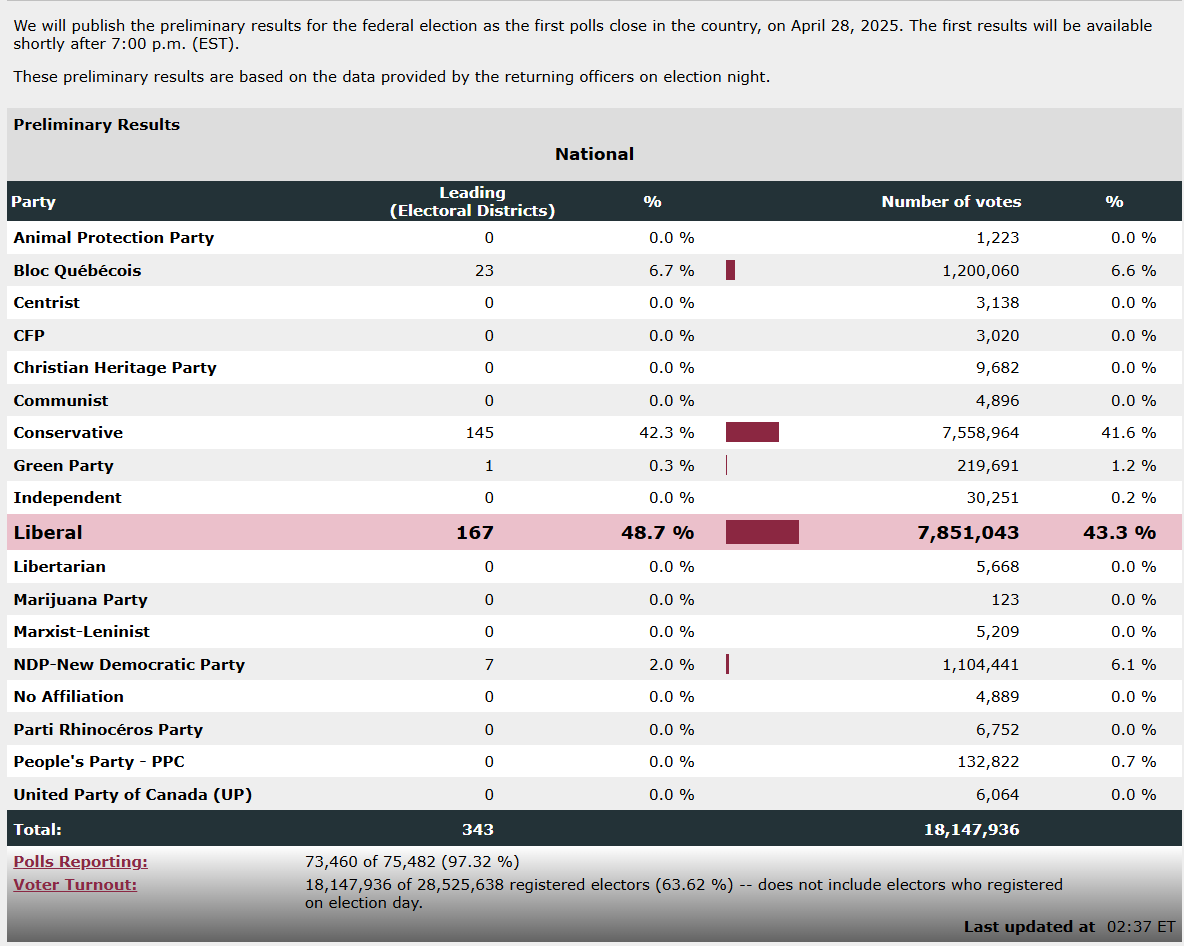Click the Bloc Québécois bar indicator
Screen dimensions: 1184x946
730,271
